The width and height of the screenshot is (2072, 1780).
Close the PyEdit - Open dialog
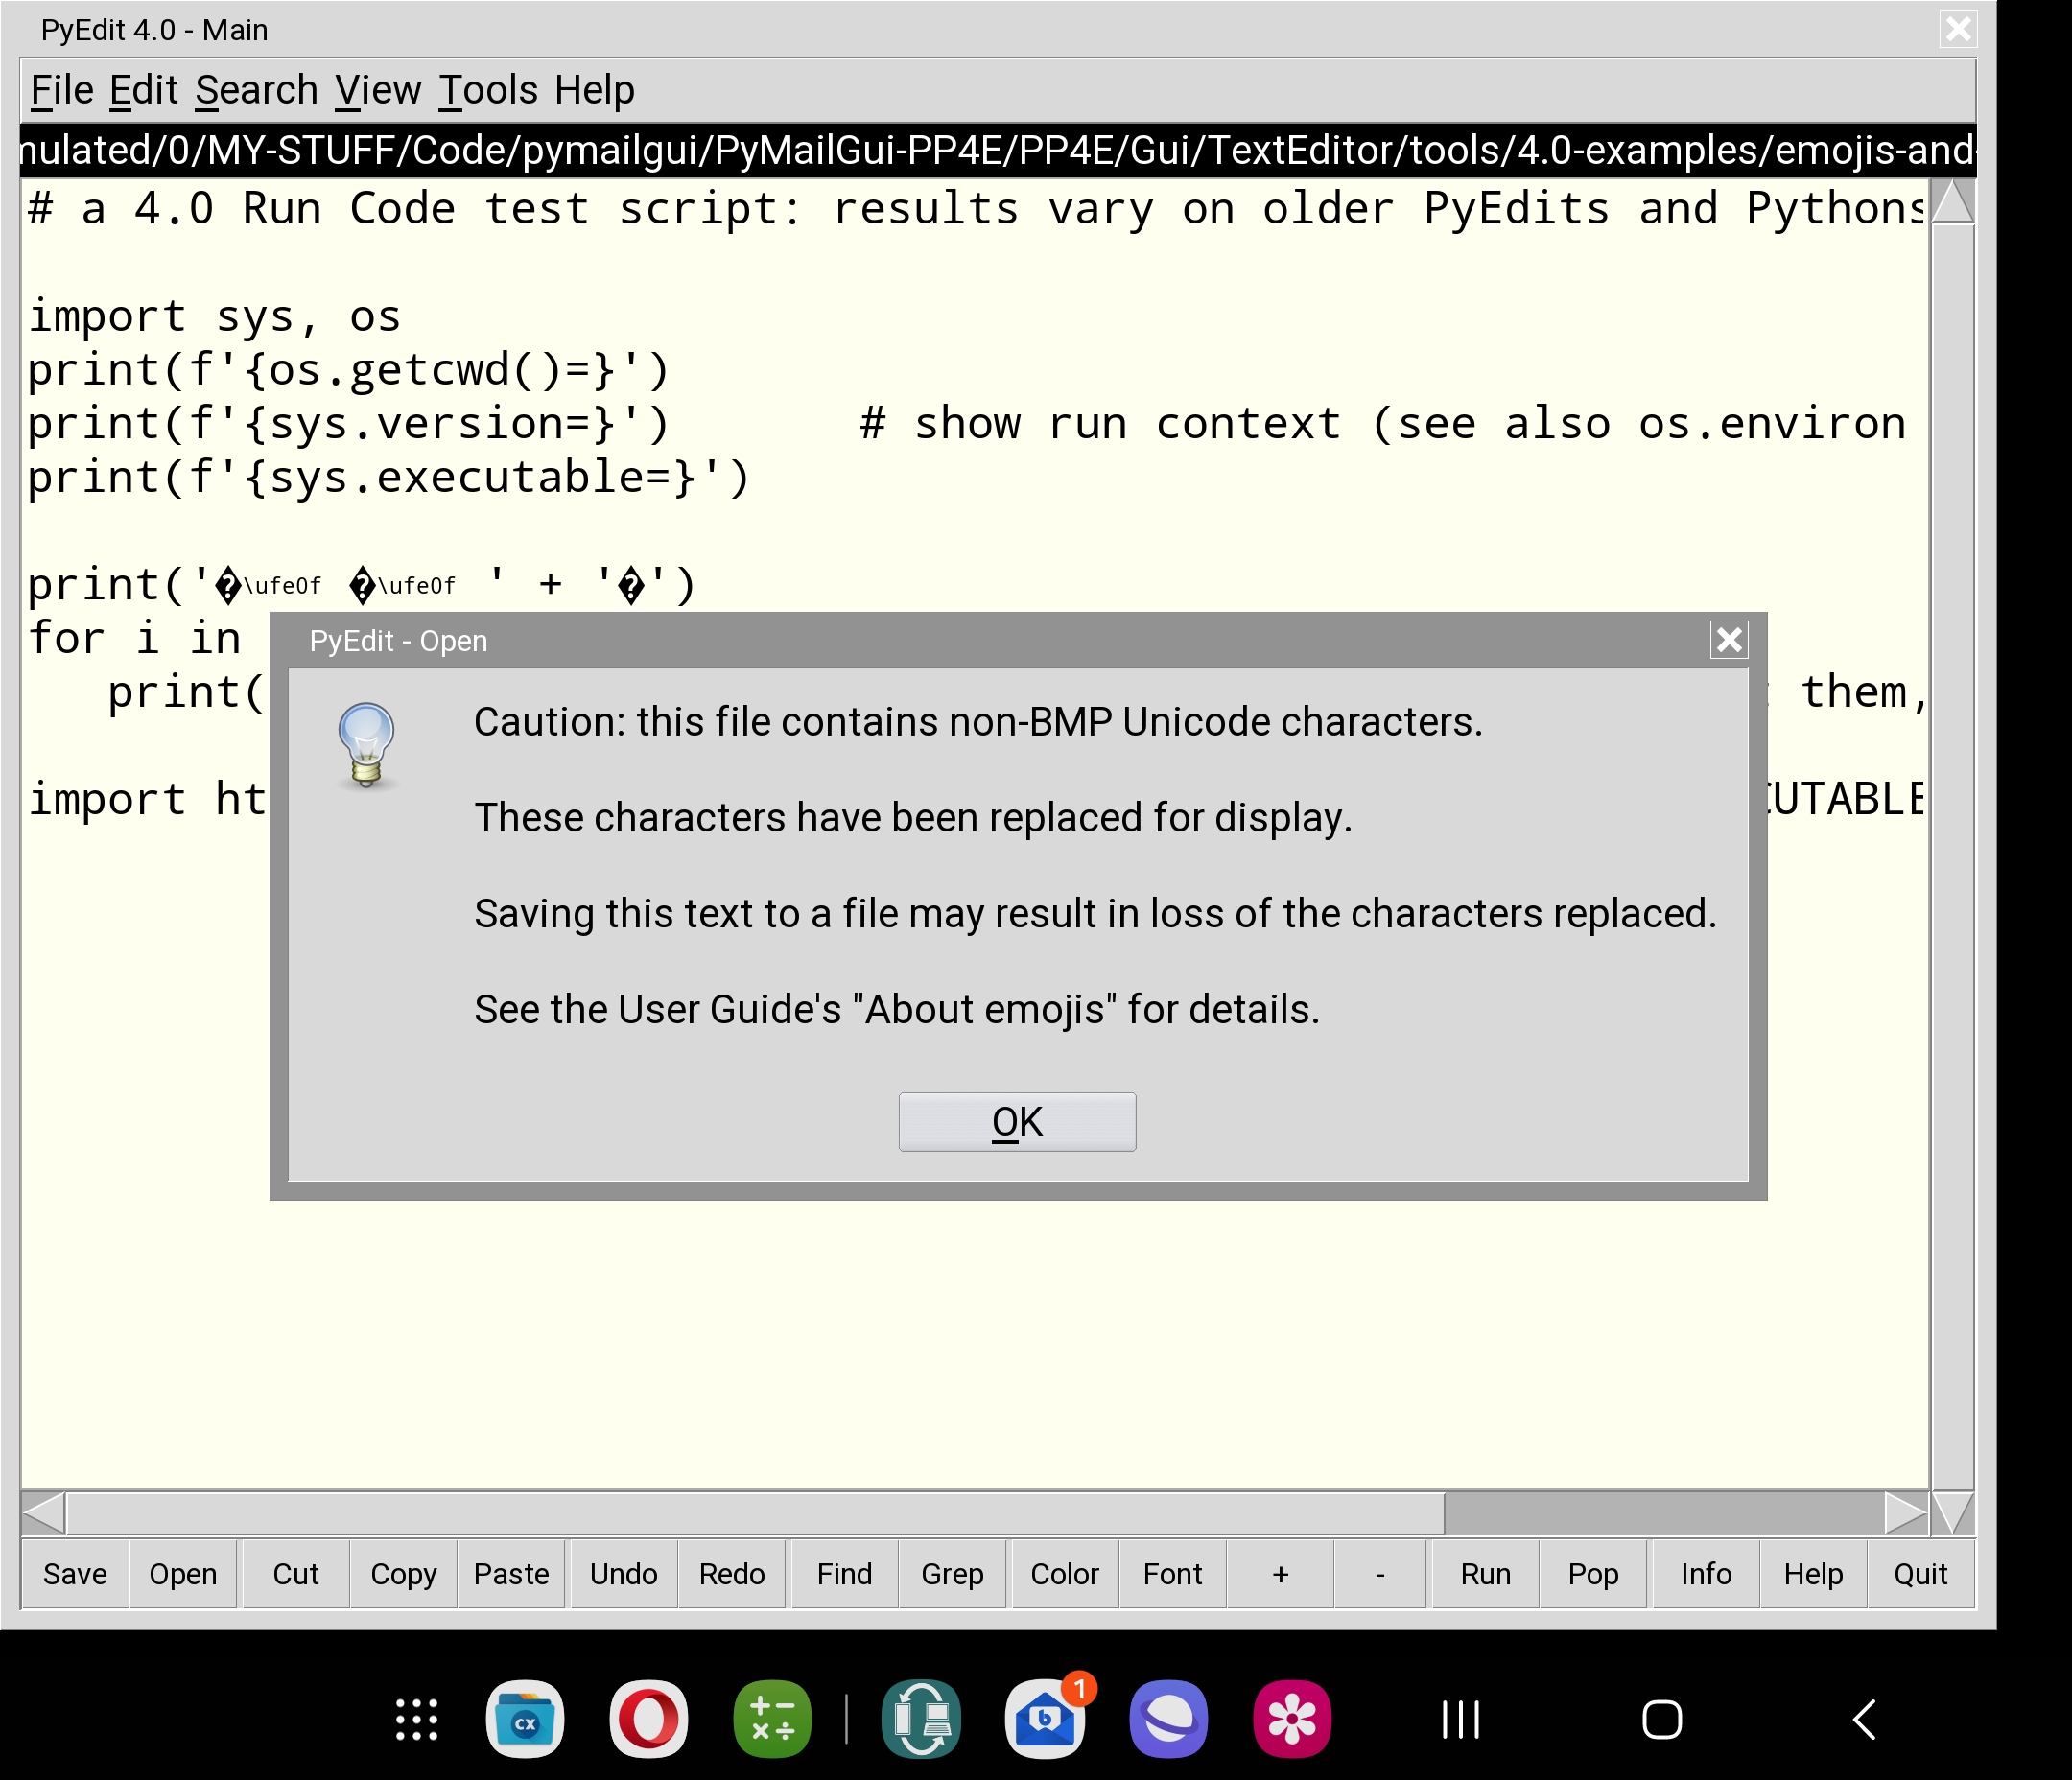[x=1729, y=640]
